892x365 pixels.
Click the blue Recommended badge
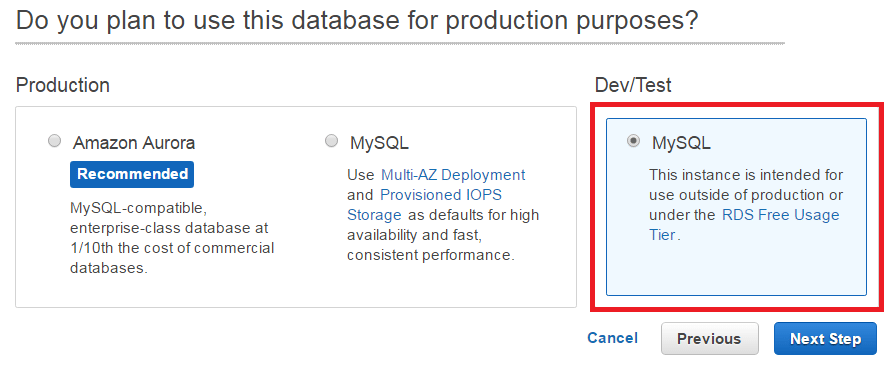click(x=132, y=174)
